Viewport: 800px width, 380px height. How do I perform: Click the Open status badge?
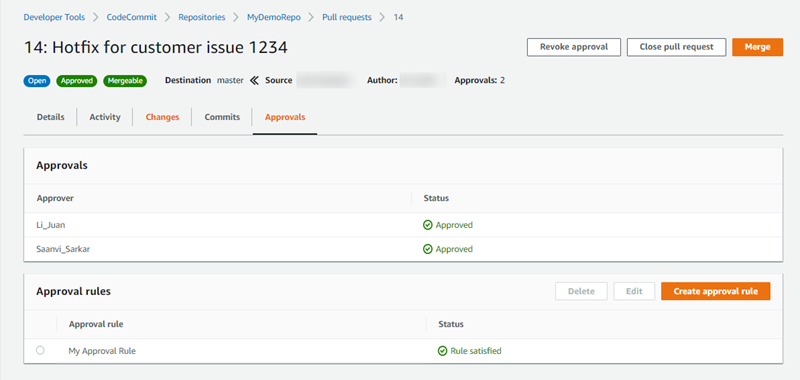click(37, 81)
